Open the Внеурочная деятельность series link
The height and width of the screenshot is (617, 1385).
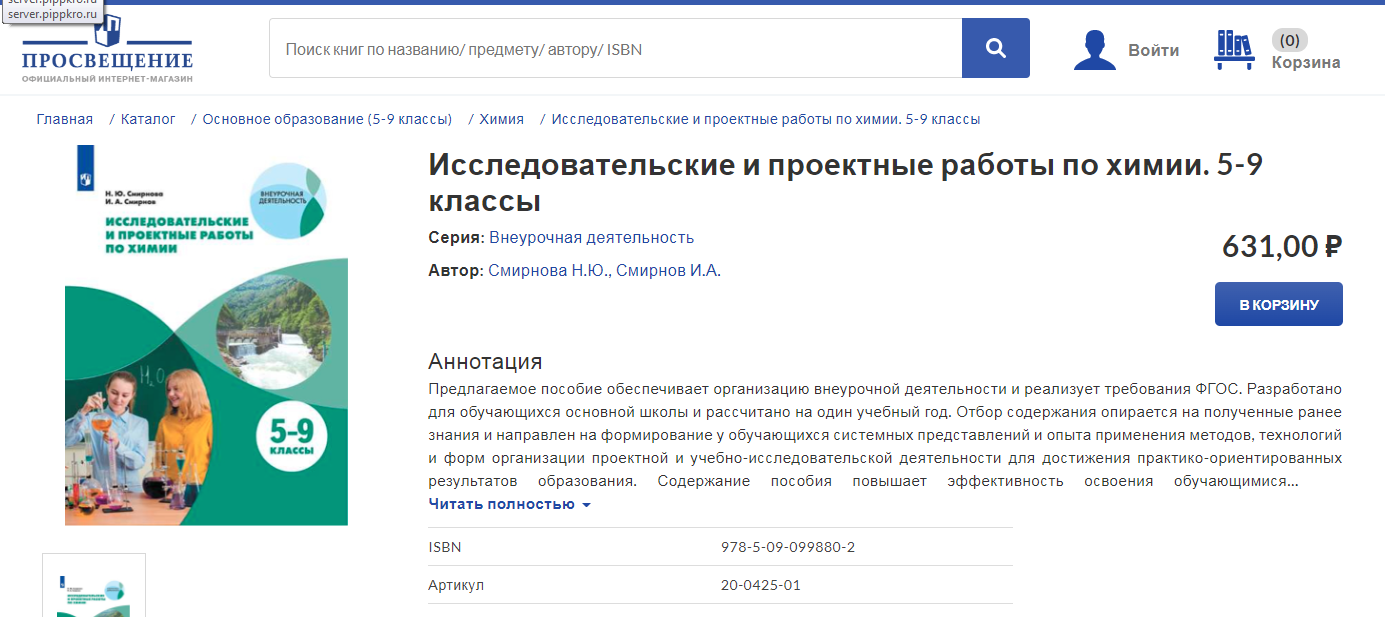point(591,238)
